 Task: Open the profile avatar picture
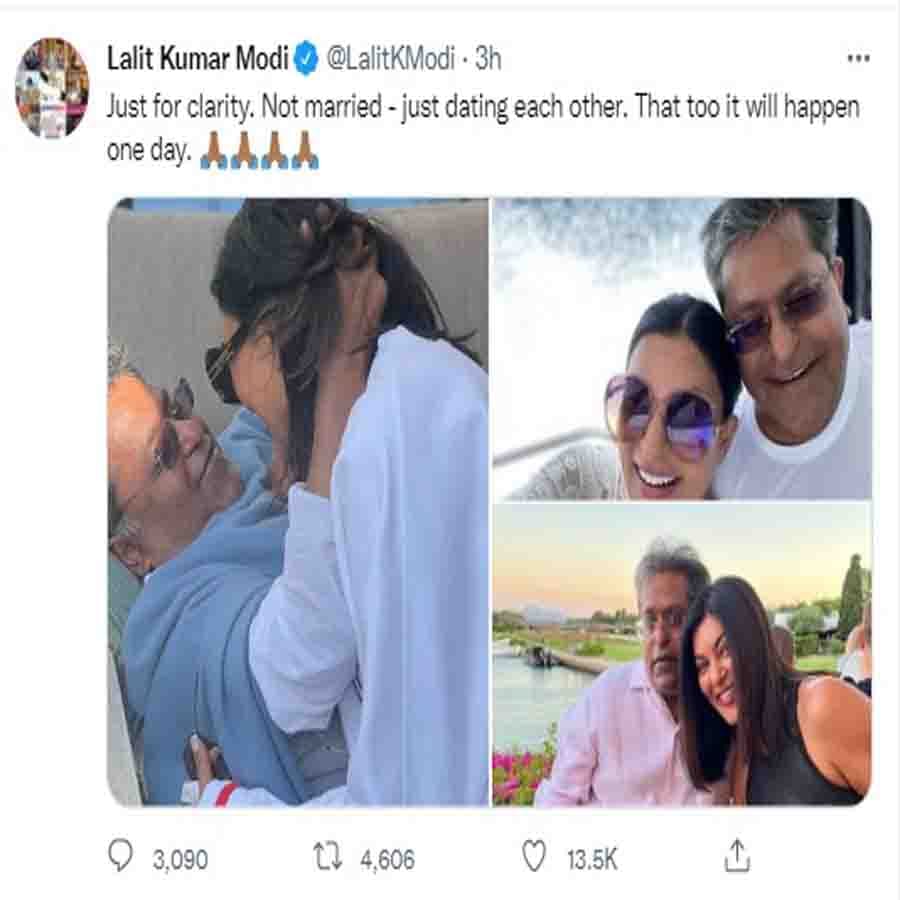click(52, 88)
